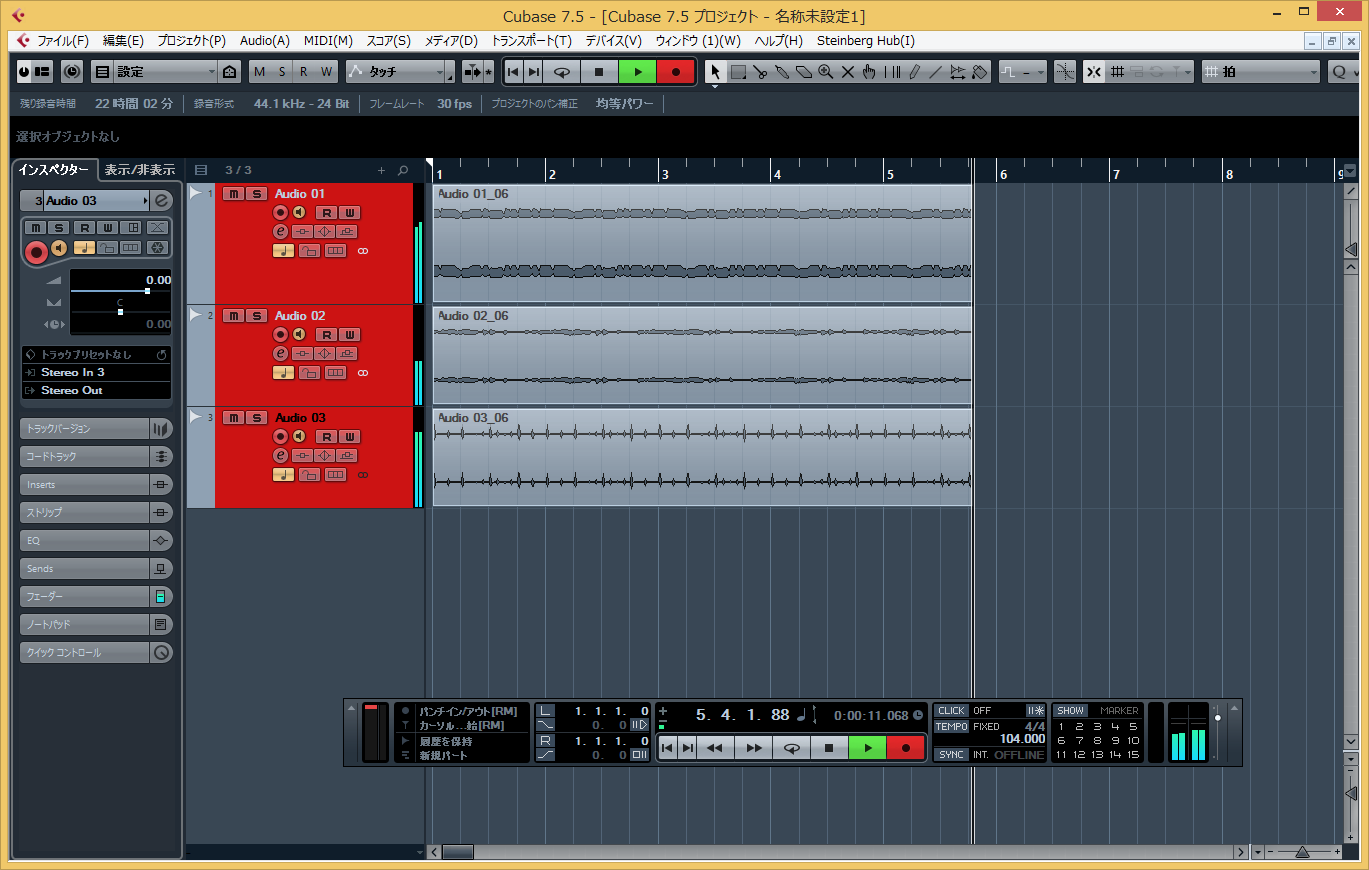This screenshot has width=1369, height=870.
Task: Enable Write automation on Audio 03 track
Action: (x=350, y=437)
